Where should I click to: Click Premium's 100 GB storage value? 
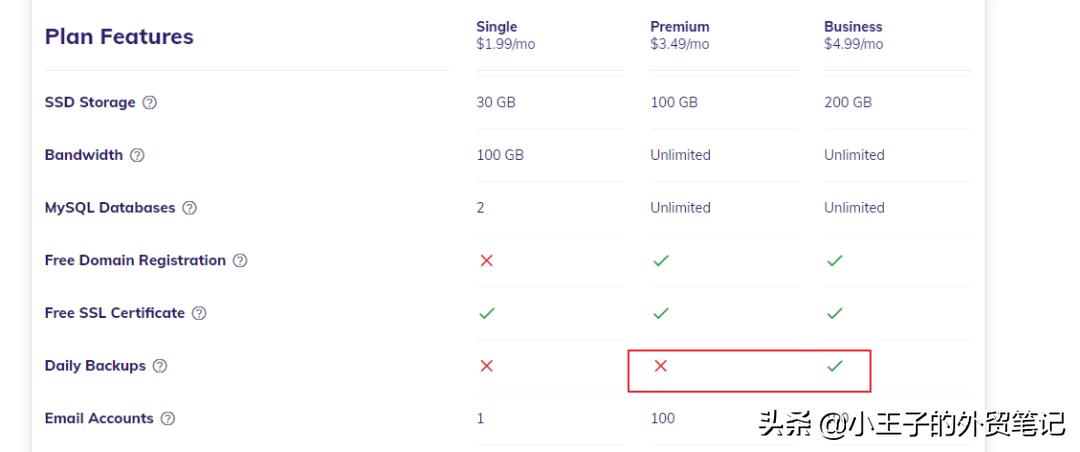pyautogui.click(x=674, y=102)
